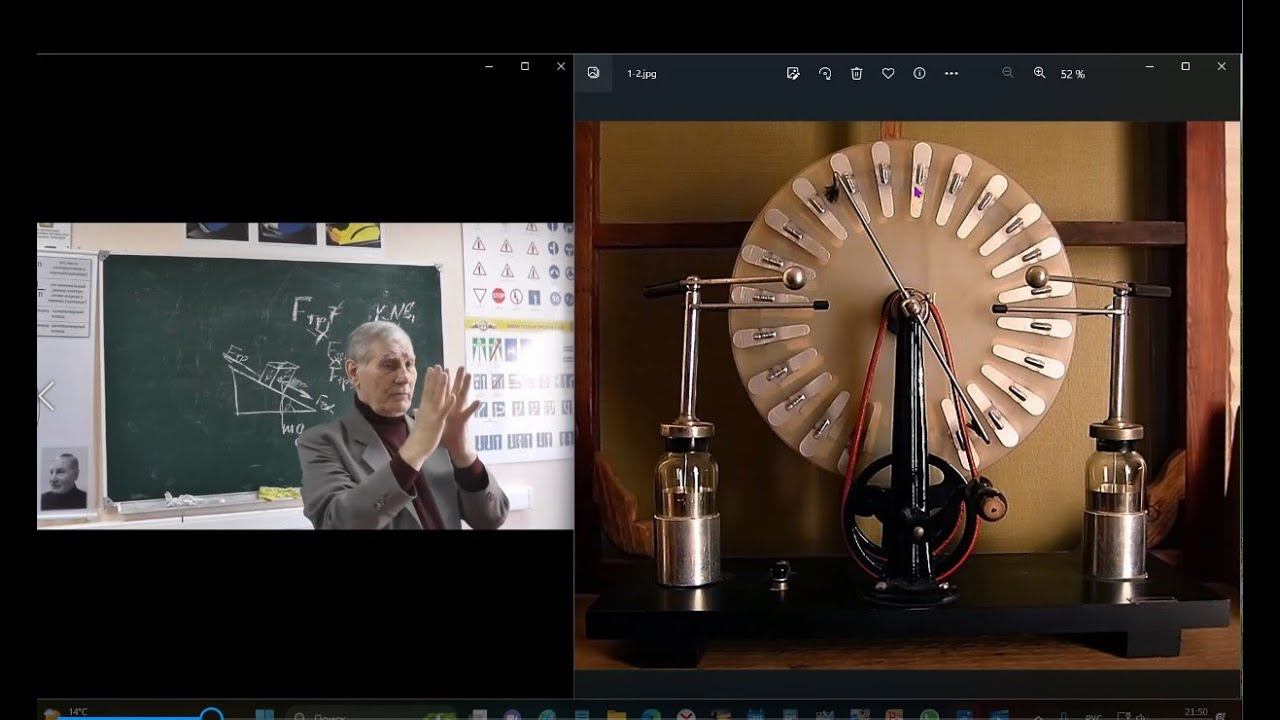Zoom in with the plus magnifier
The image size is (1280, 720).
(x=1040, y=73)
